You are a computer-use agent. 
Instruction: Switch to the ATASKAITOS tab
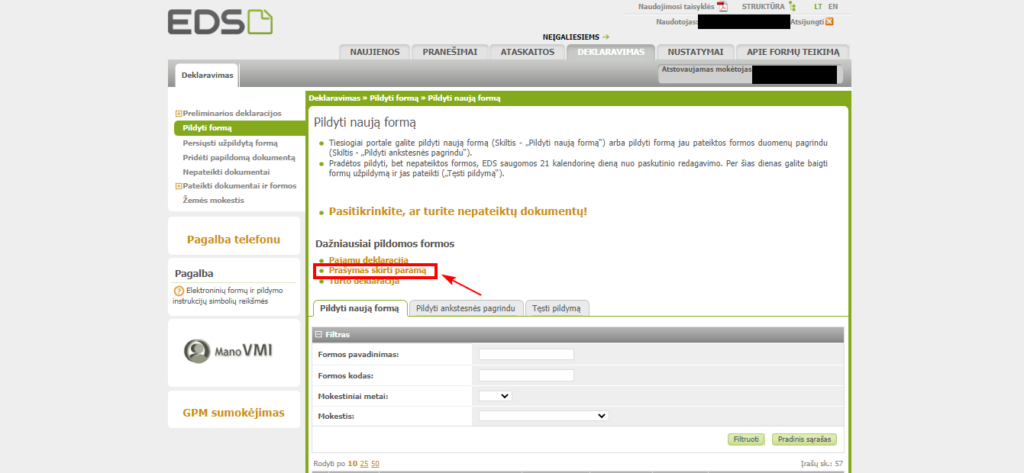527,52
